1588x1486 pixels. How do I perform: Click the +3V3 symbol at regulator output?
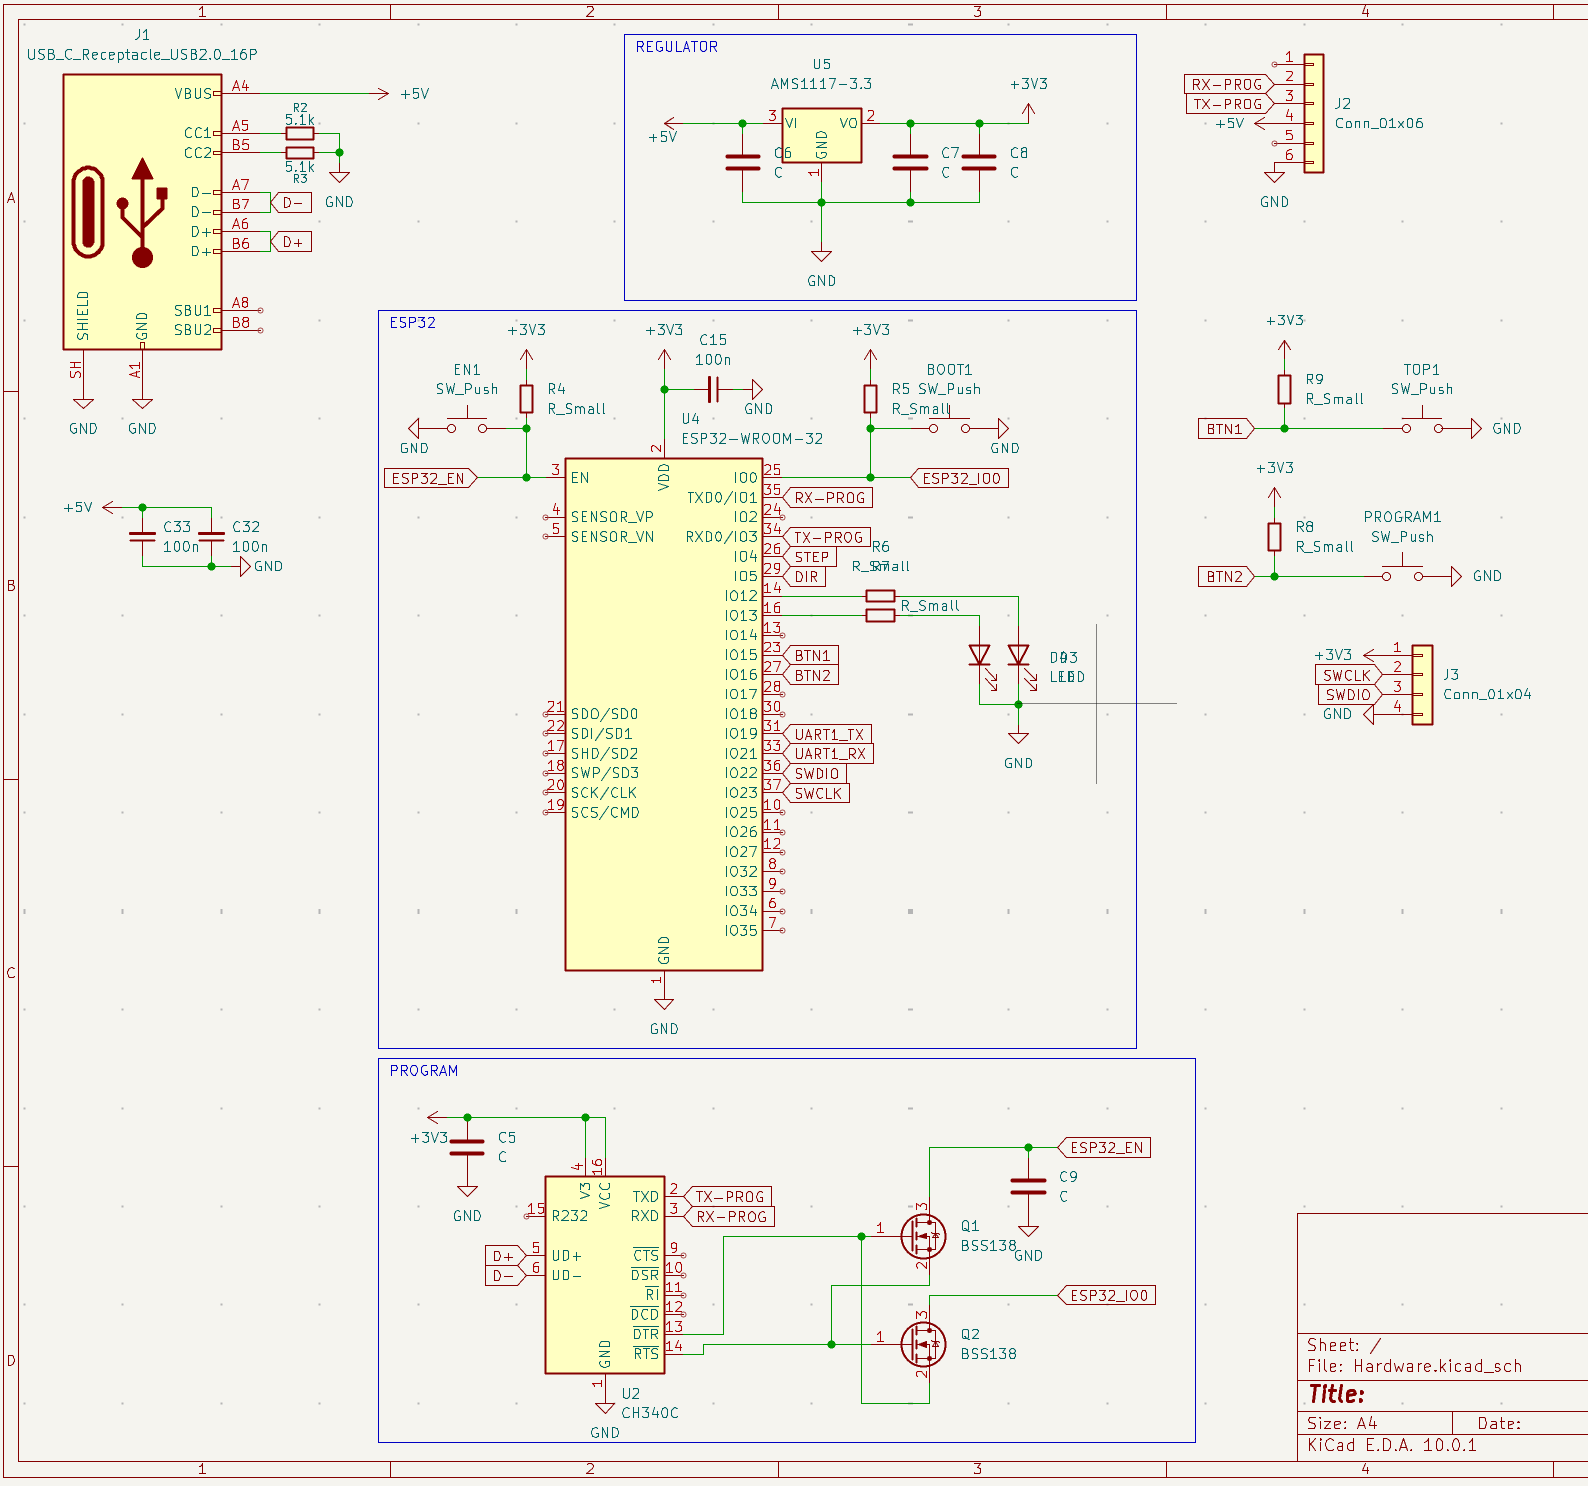point(1028,100)
